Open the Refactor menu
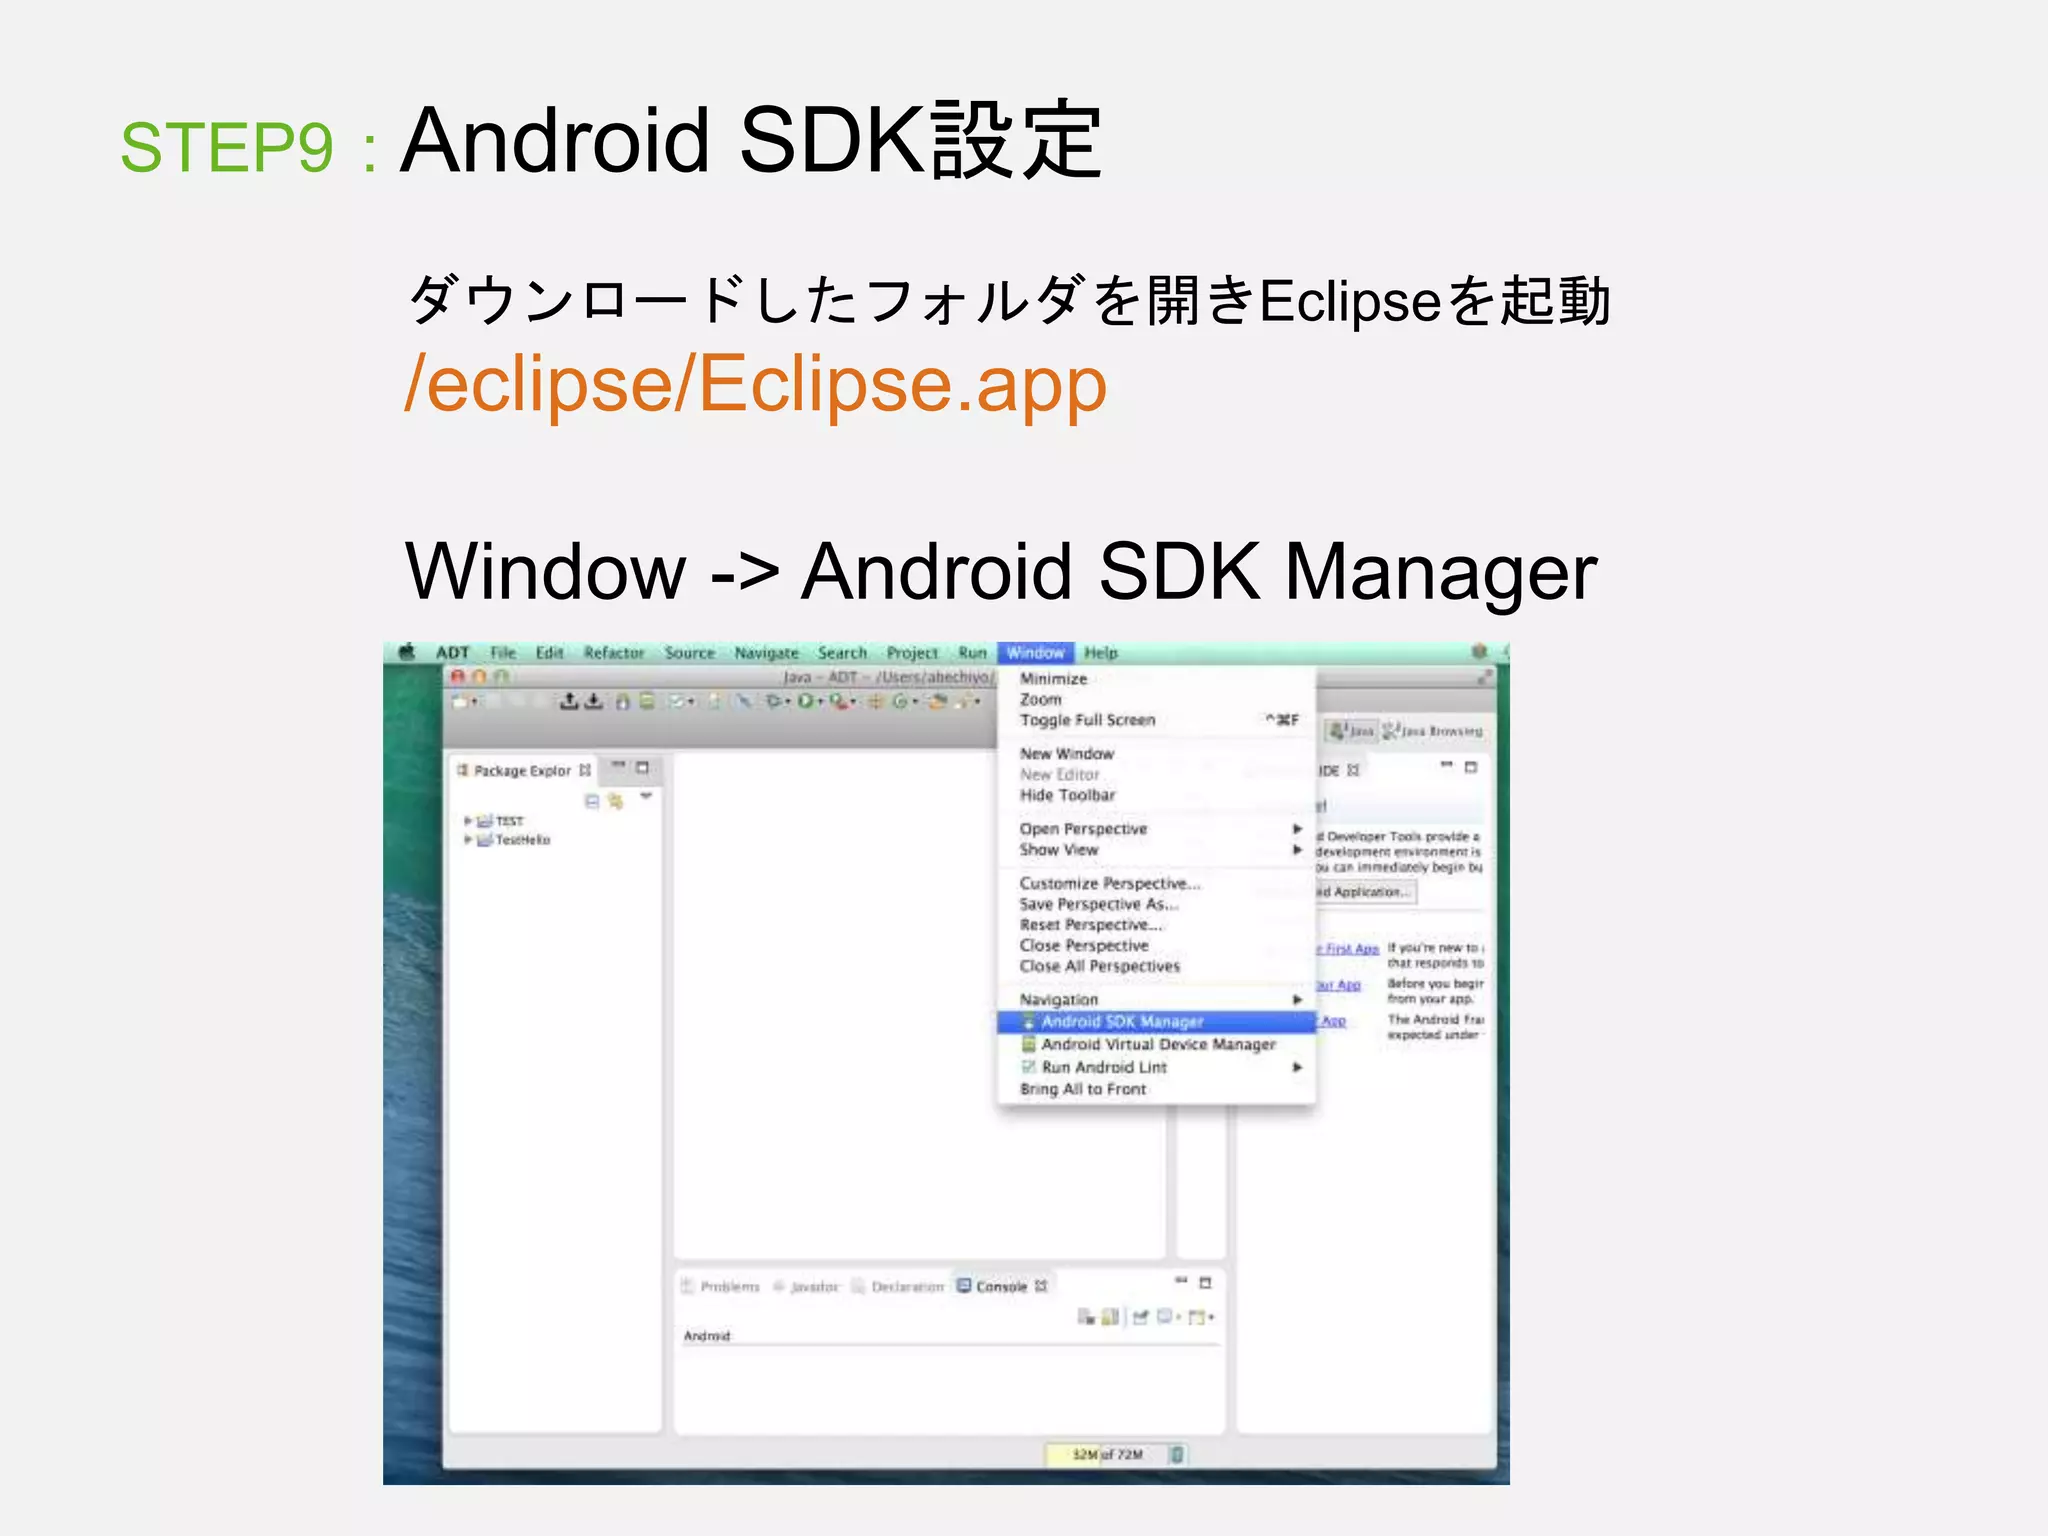Screen dimensions: 2048x1536 coord(614,653)
